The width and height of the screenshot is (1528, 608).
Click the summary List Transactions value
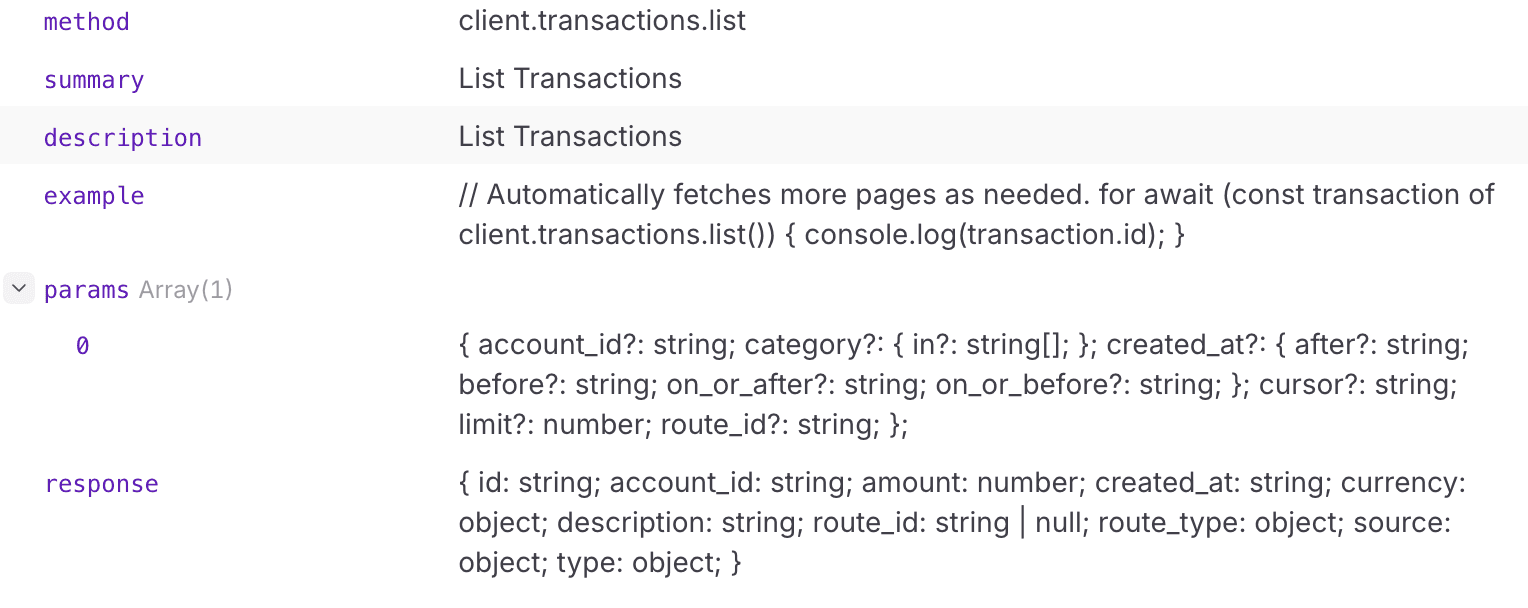point(570,79)
